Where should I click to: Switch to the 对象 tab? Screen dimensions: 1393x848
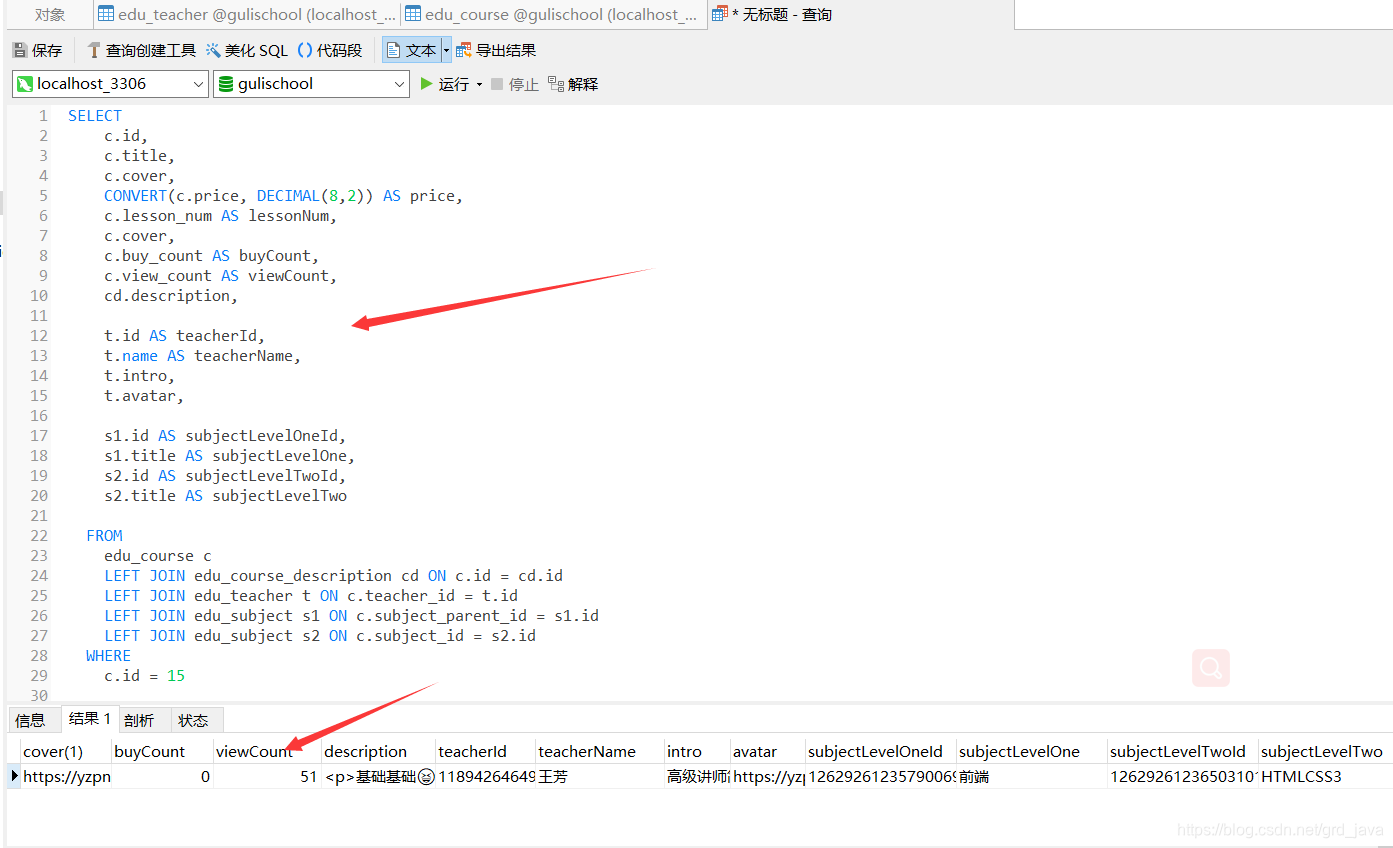pos(49,14)
